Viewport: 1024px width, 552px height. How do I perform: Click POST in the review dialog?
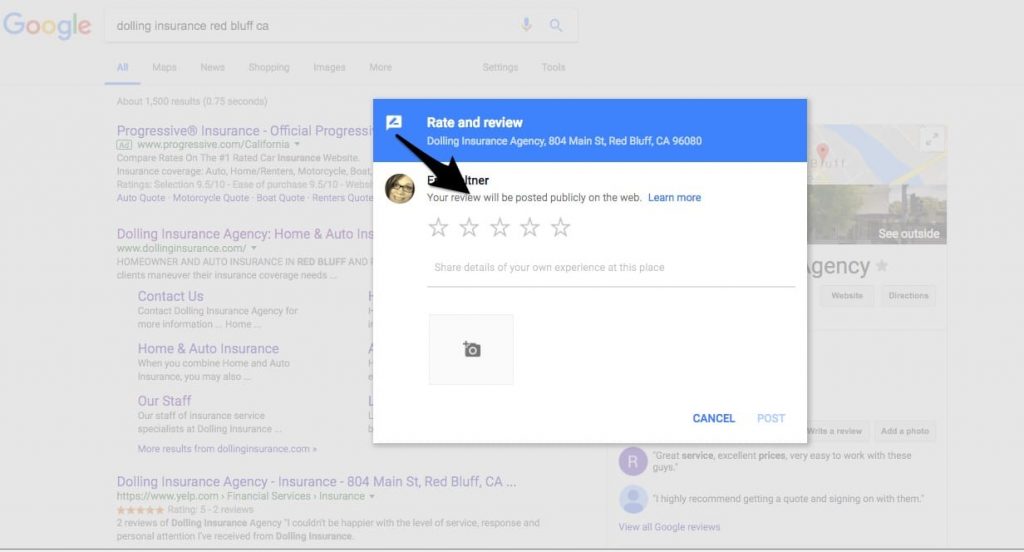coord(771,418)
